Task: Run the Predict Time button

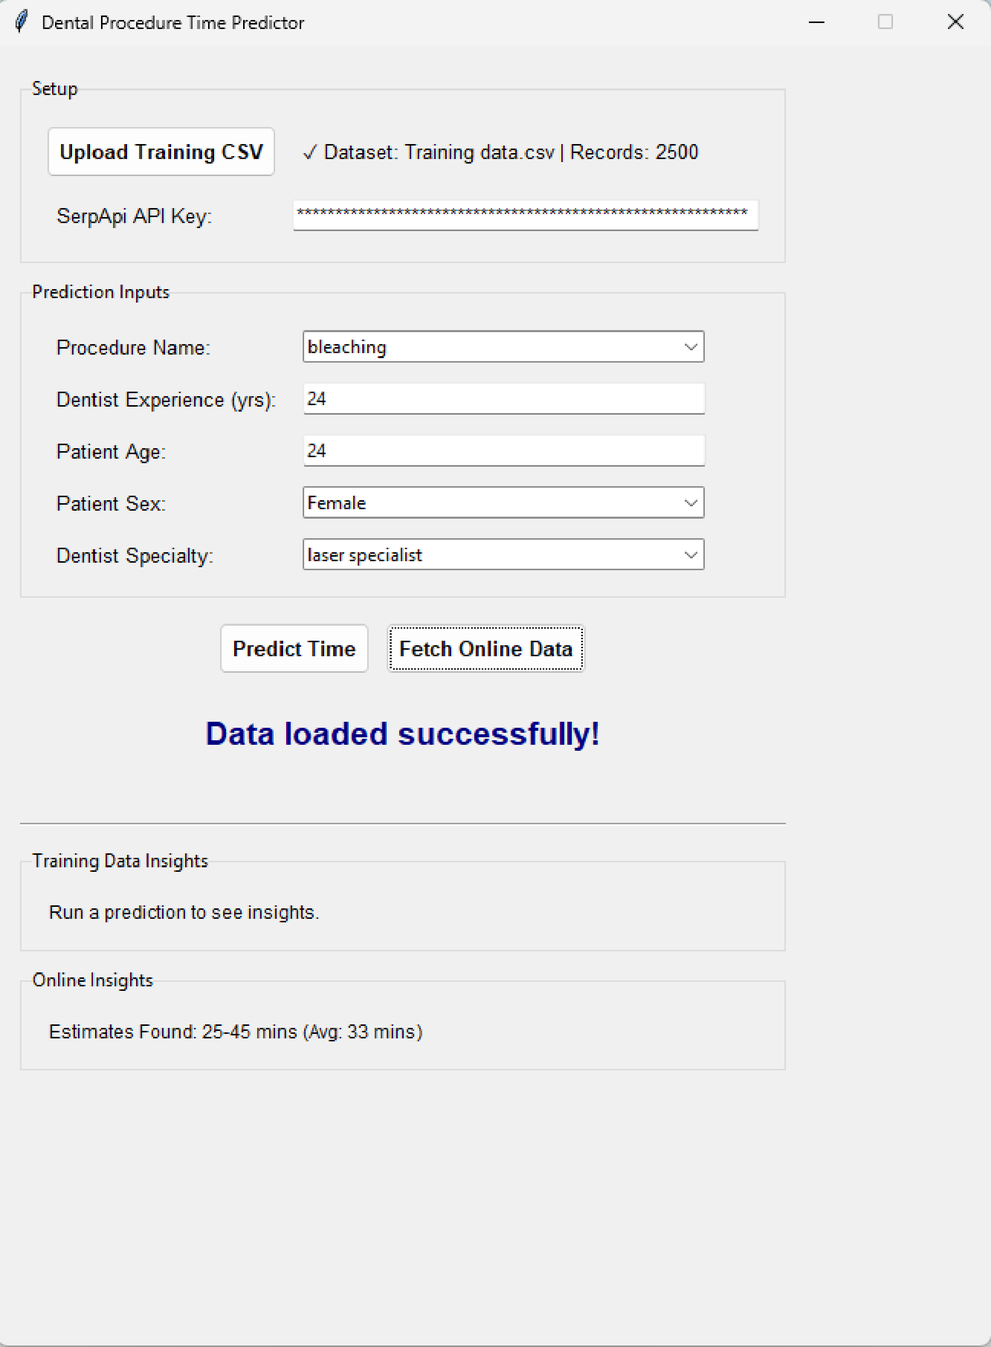Action: 294,649
